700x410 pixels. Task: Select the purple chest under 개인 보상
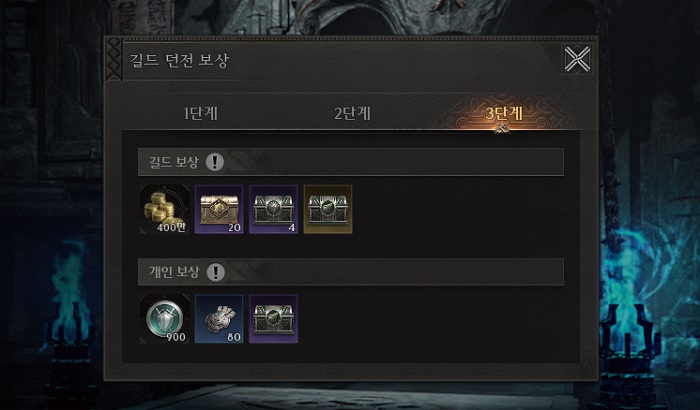point(274,319)
